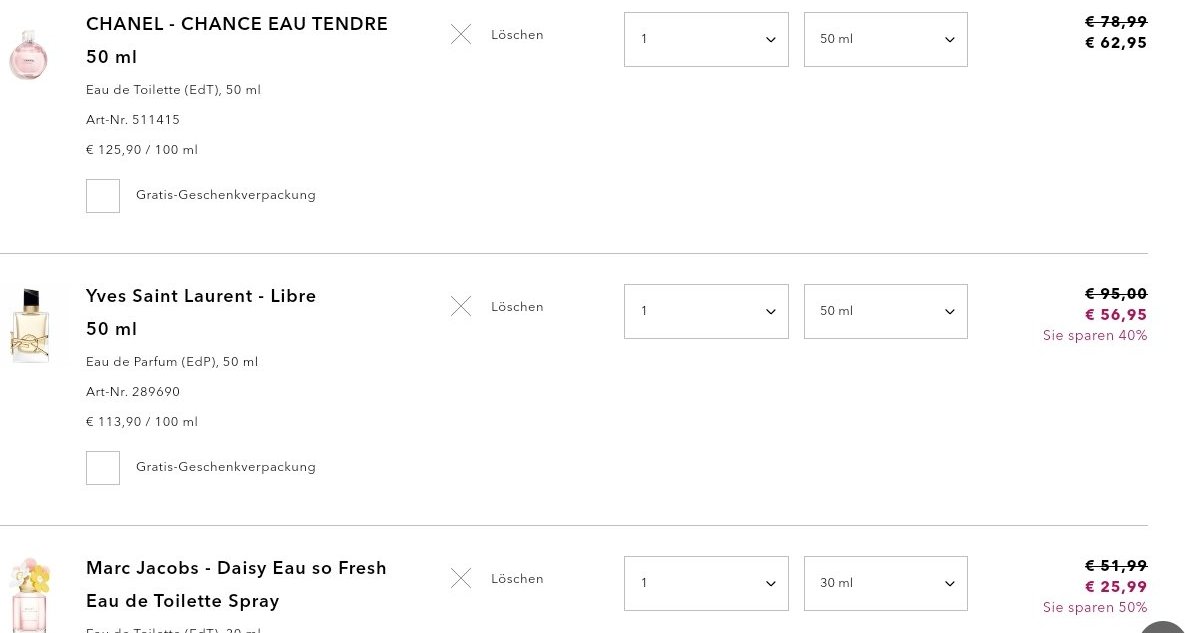Enable Gratis-Geschenkverpackung for Chanel item
This screenshot has width=1185, height=633.
pyautogui.click(x=103, y=196)
